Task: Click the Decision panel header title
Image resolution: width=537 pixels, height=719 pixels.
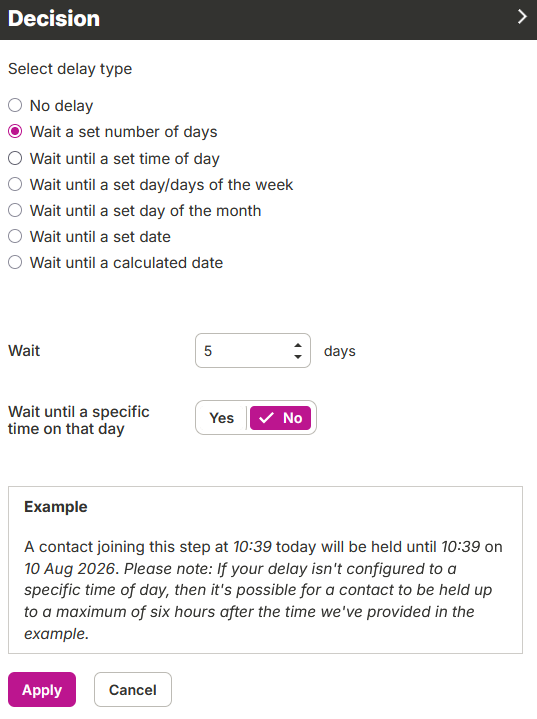Action: 54,19
